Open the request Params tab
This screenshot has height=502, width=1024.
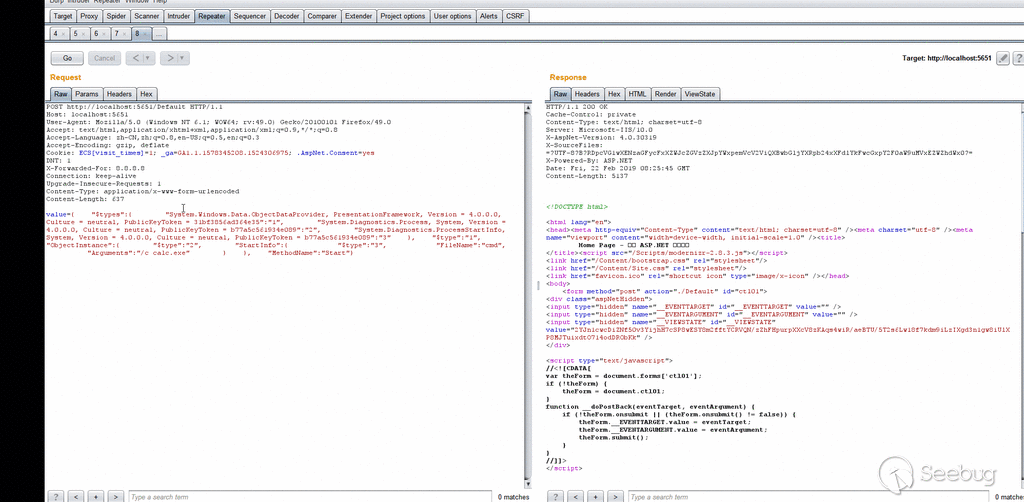click(87, 94)
